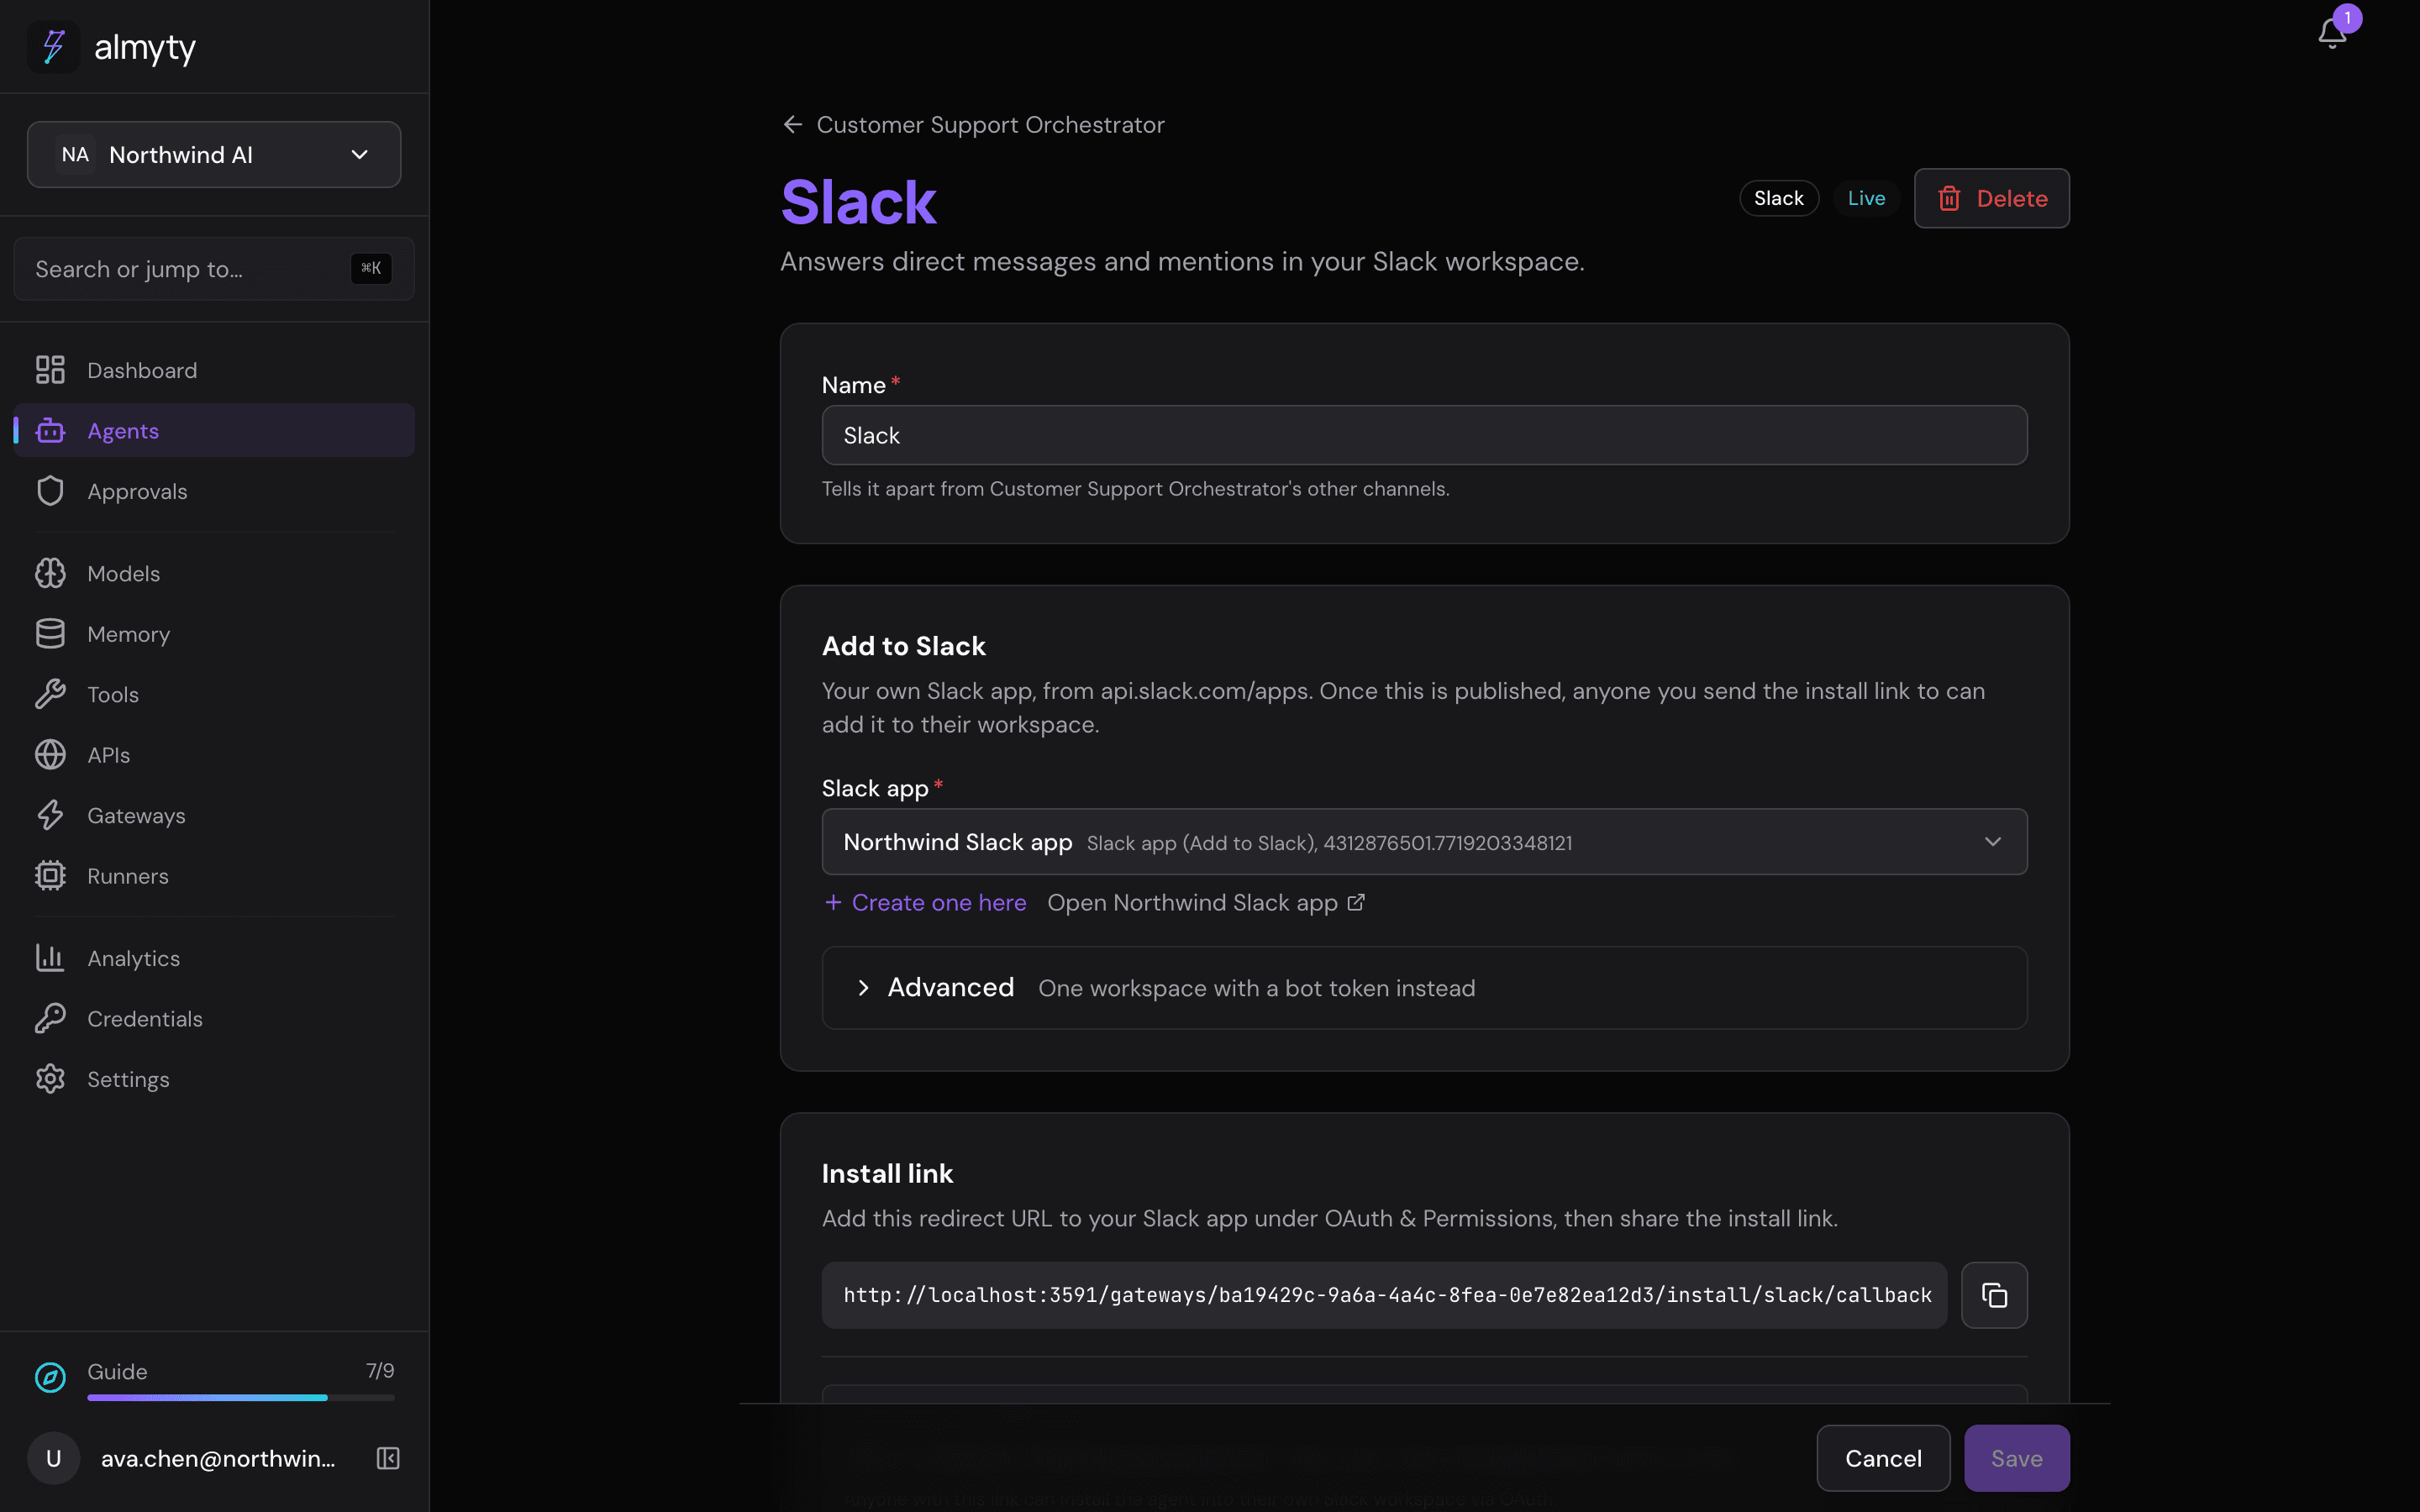
Task: Expand the Advanced bot token section
Action: point(1424,988)
